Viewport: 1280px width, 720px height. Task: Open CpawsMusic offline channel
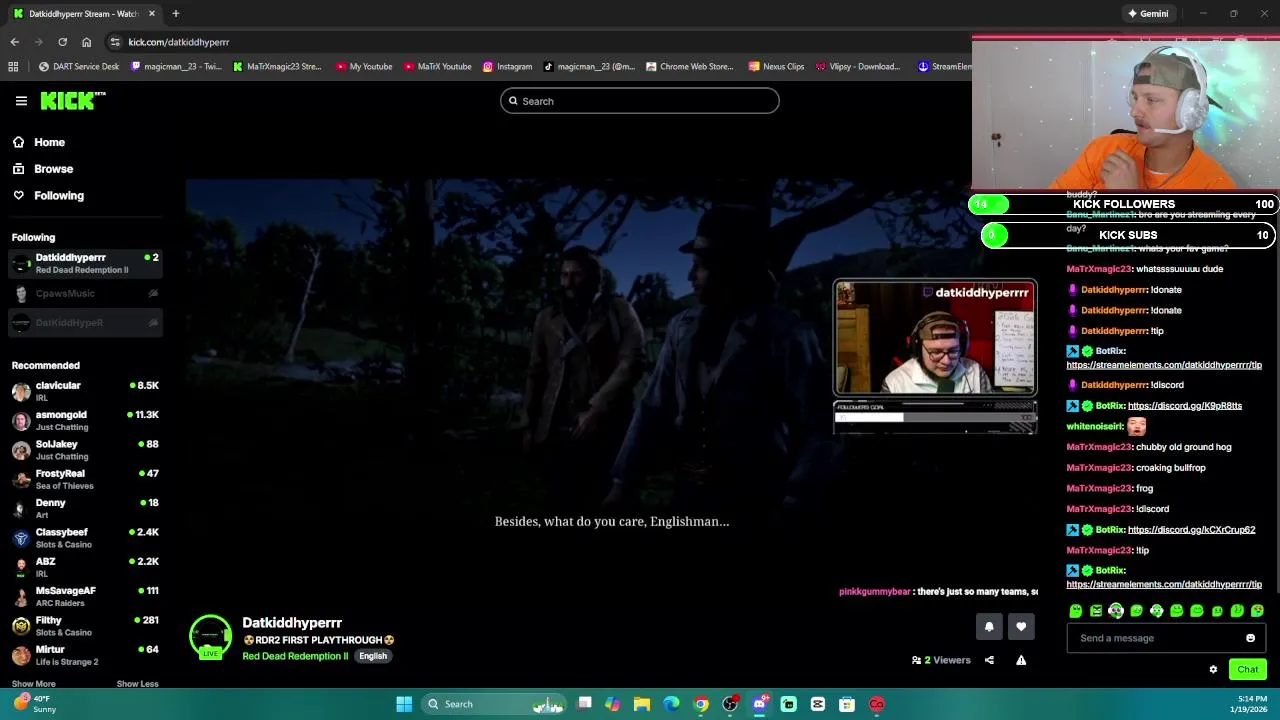[85, 293]
